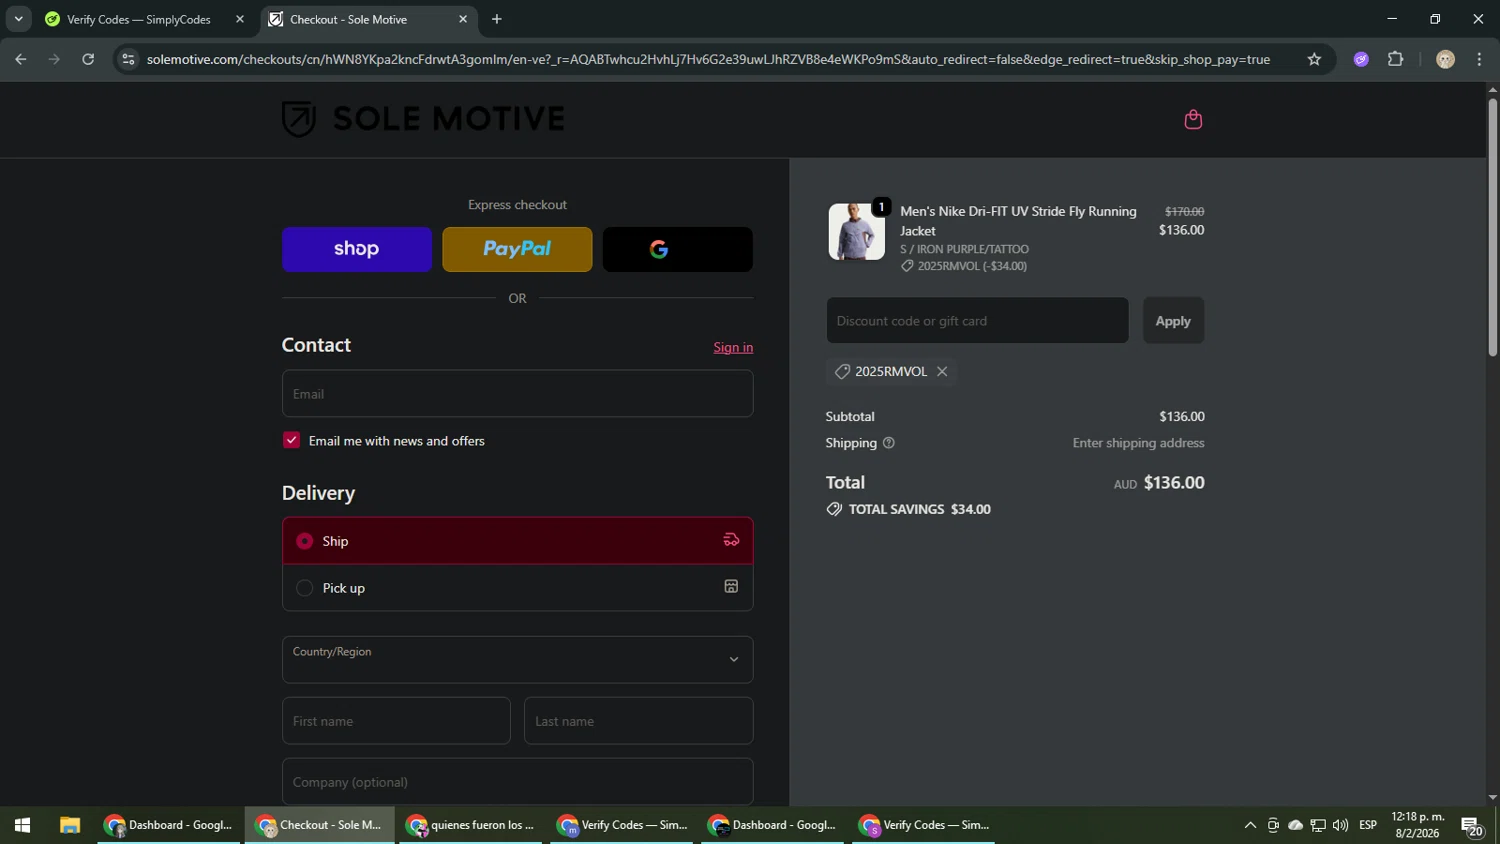This screenshot has height=844, width=1500.
Task: Focus the Last name field
Action: click(x=638, y=721)
